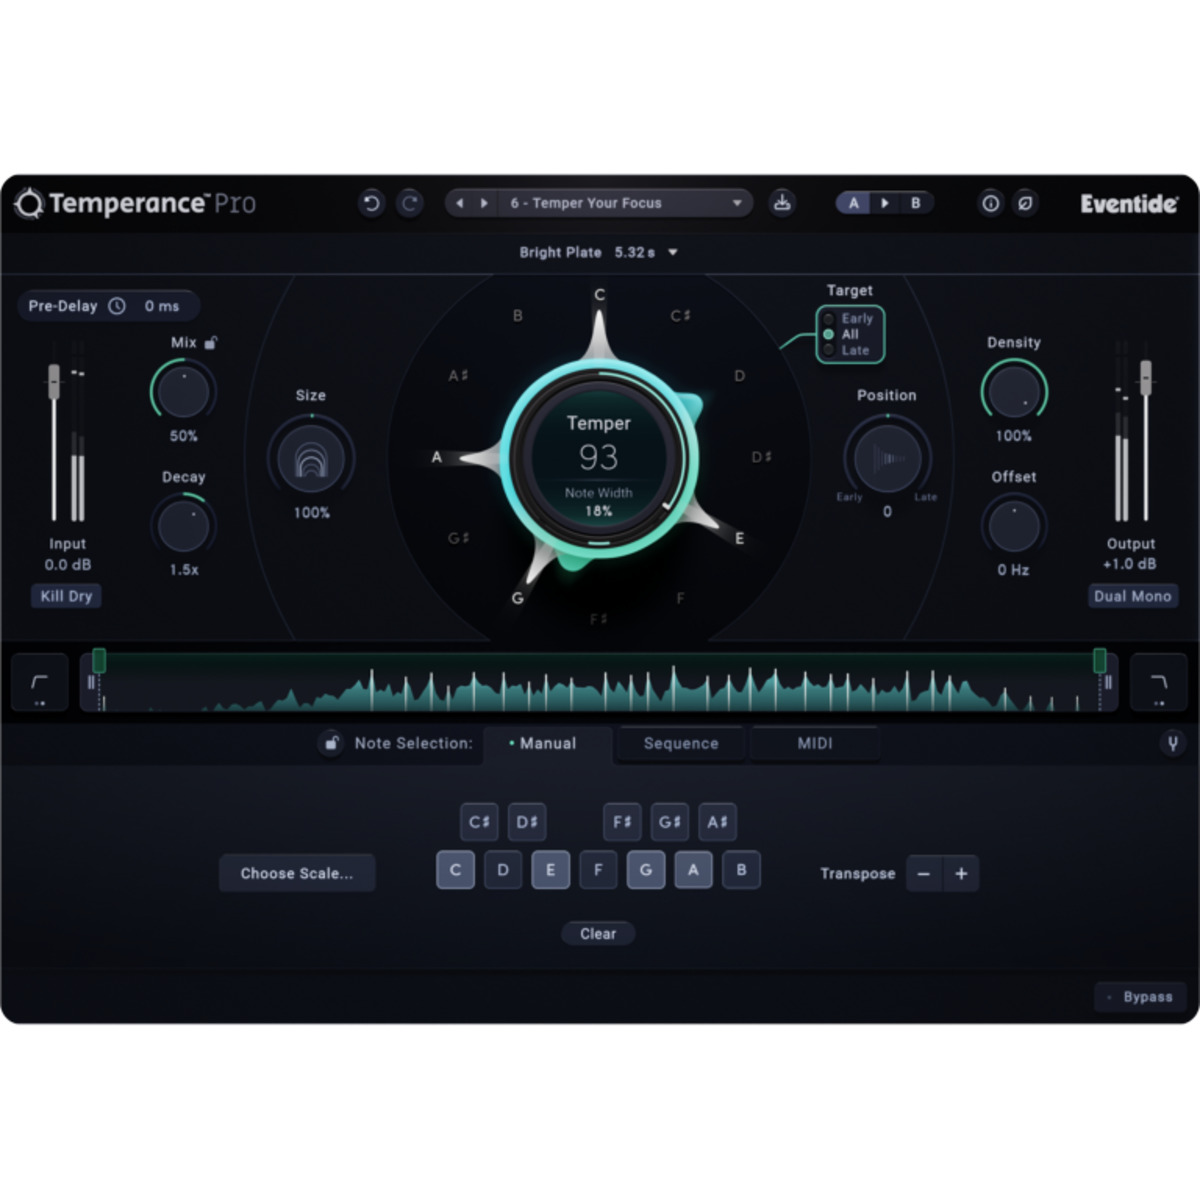Toggle the Bypass button

coord(1140,997)
